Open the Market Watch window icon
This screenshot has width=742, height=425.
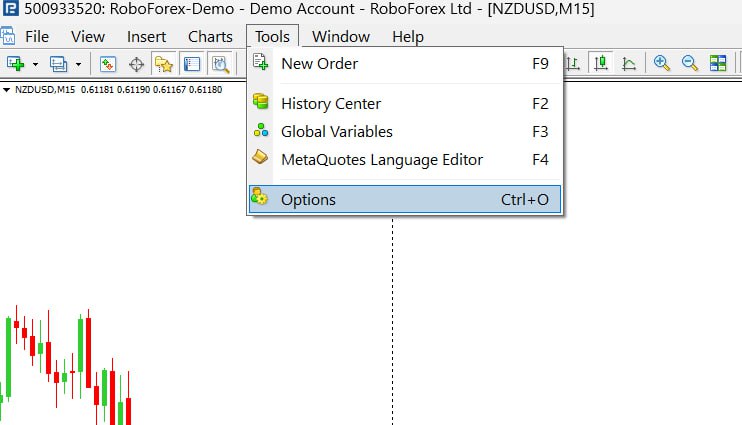(108, 64)
